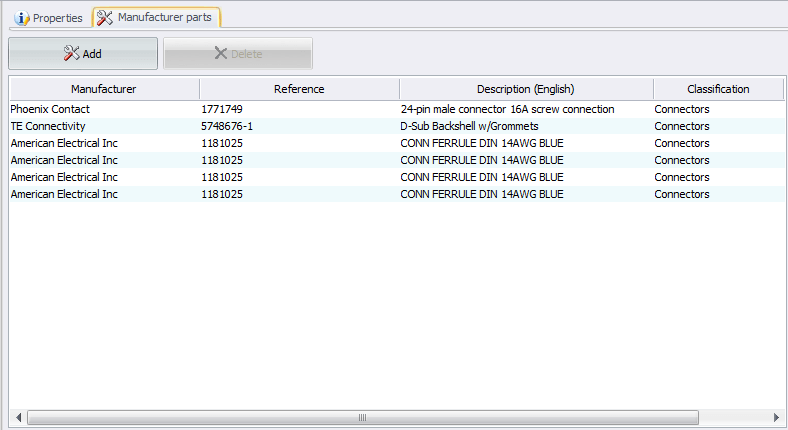Select D-Sub Backshell w/Grommets description

click(469, 126)
